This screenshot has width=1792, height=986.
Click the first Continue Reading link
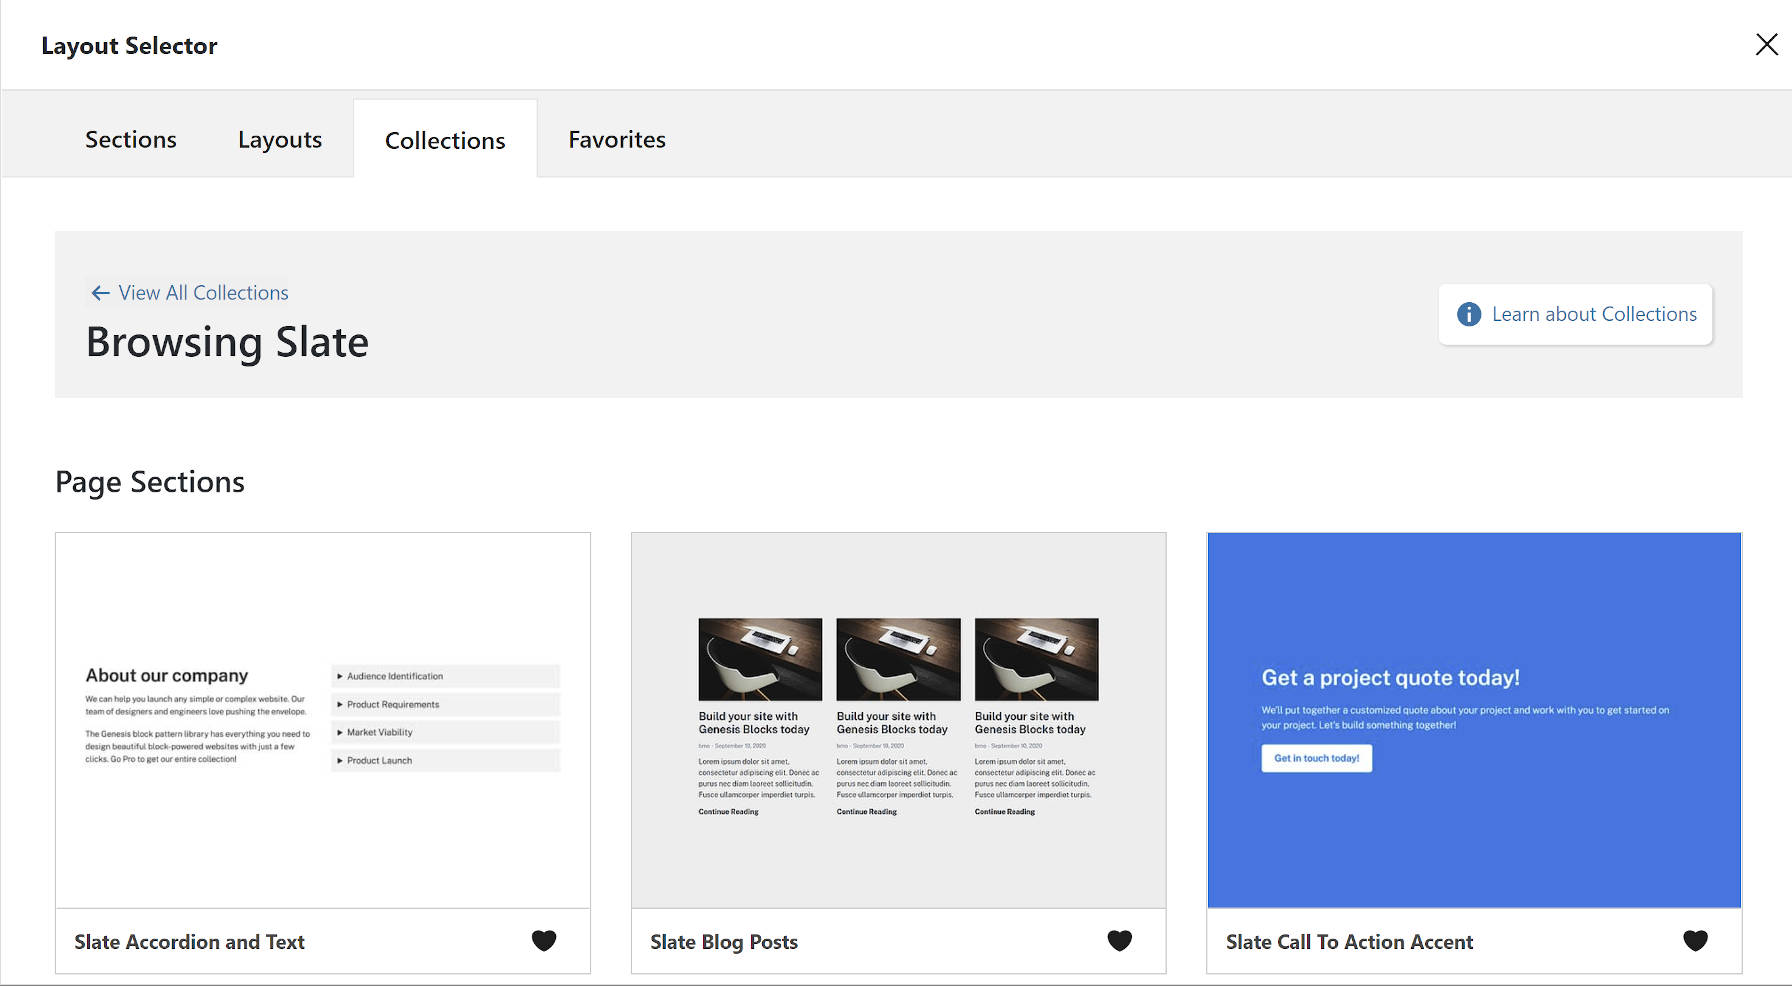(727, 811)
